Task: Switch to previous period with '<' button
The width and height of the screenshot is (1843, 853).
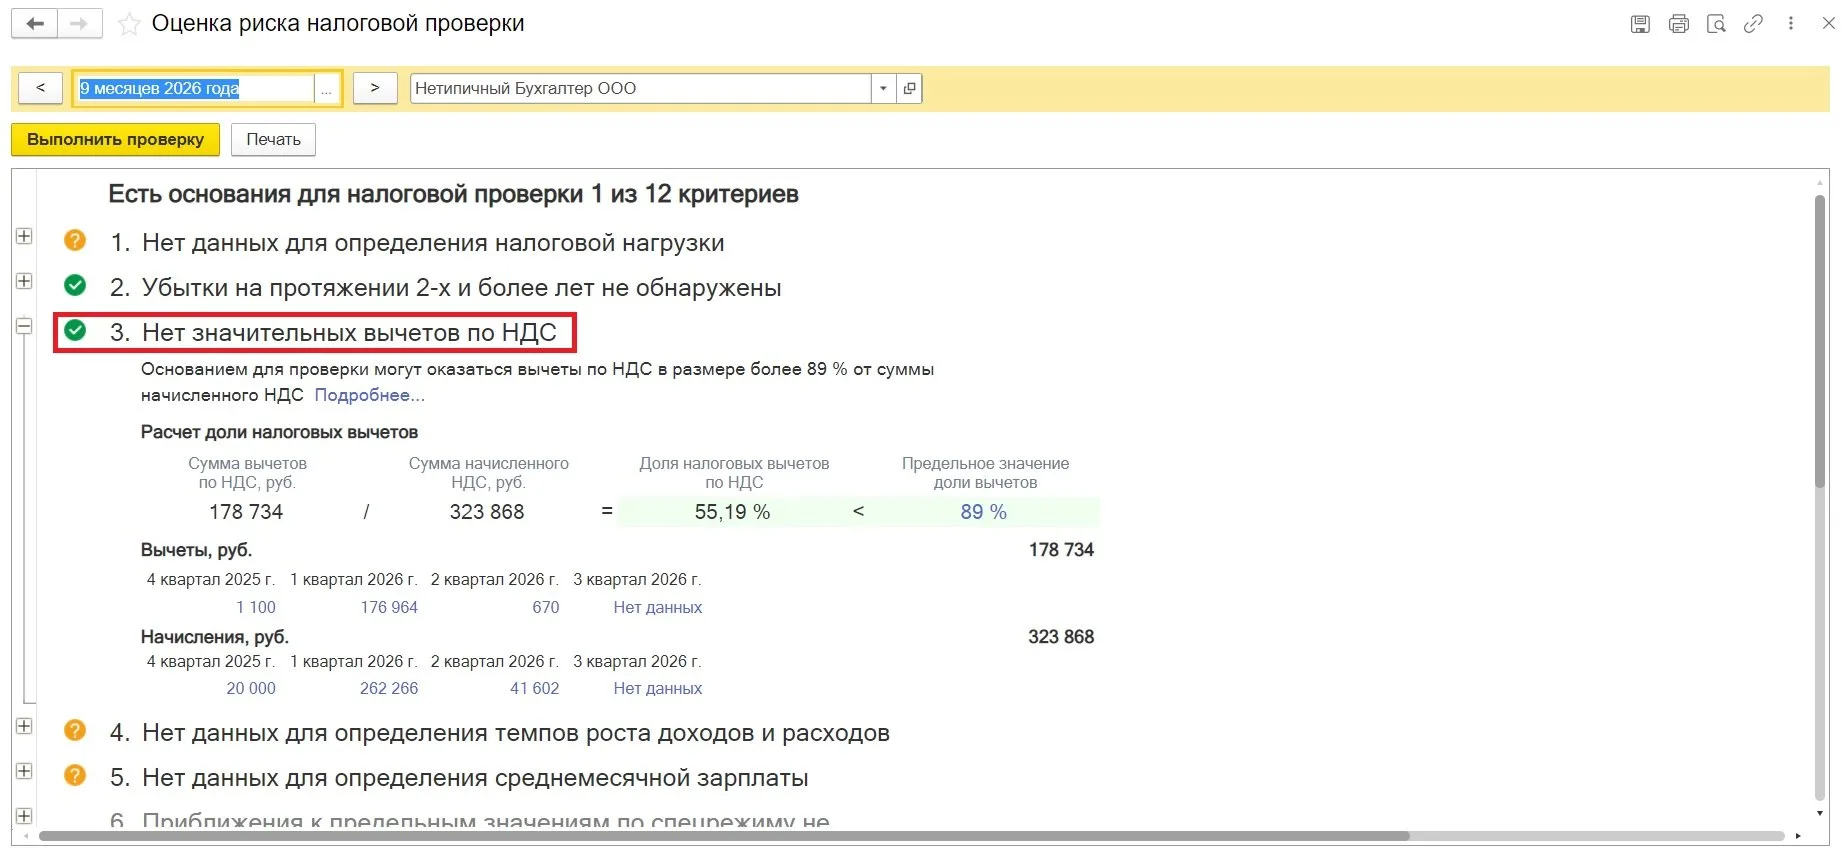Action: (41, 88)
